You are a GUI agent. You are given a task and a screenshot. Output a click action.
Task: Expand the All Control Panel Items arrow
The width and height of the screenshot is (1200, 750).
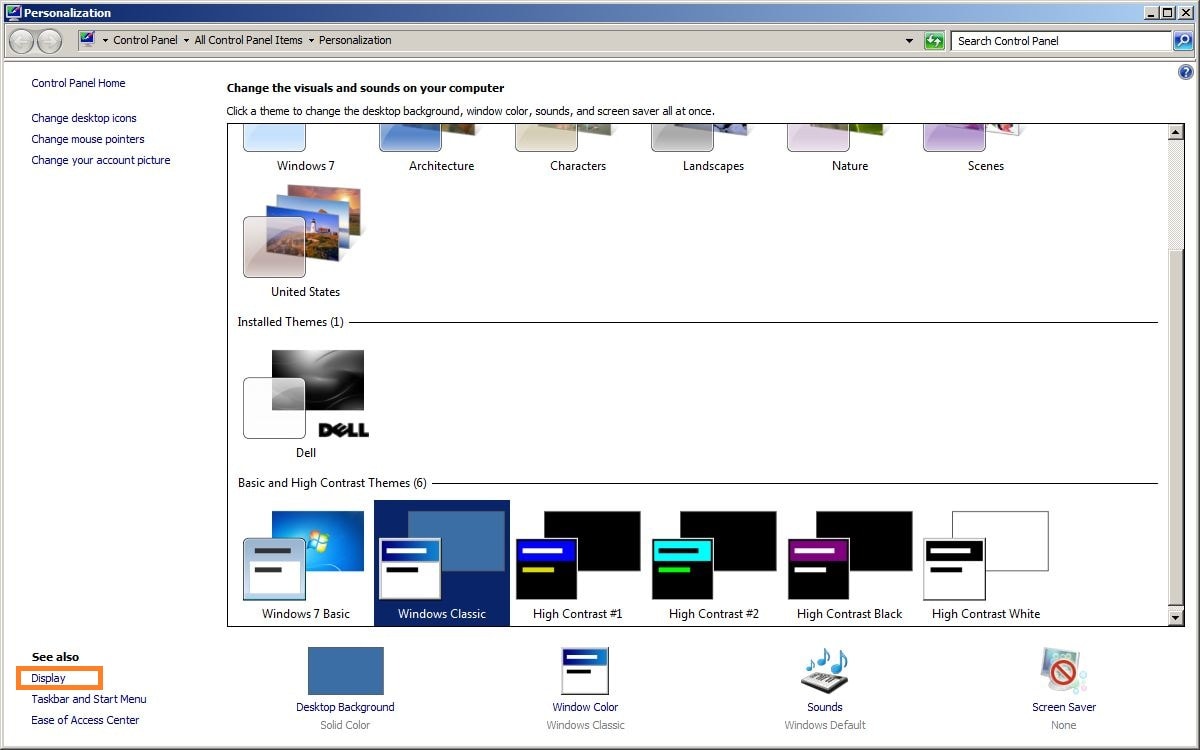[x=311, y=41]
